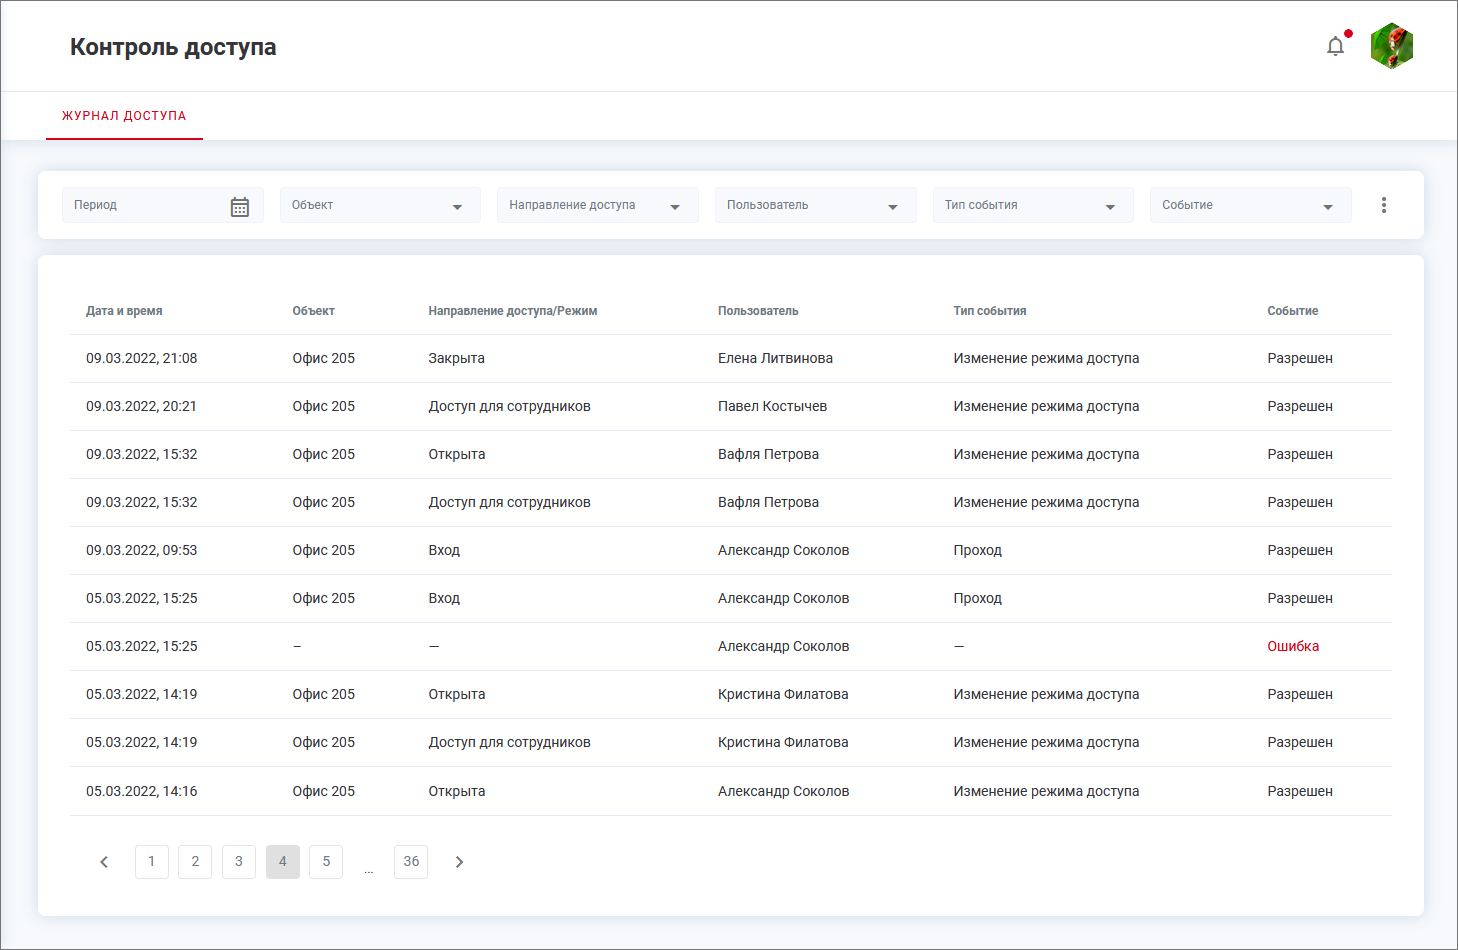Click the user profile avatar
Screen dimensions: 1458x950
point(1391,46)
